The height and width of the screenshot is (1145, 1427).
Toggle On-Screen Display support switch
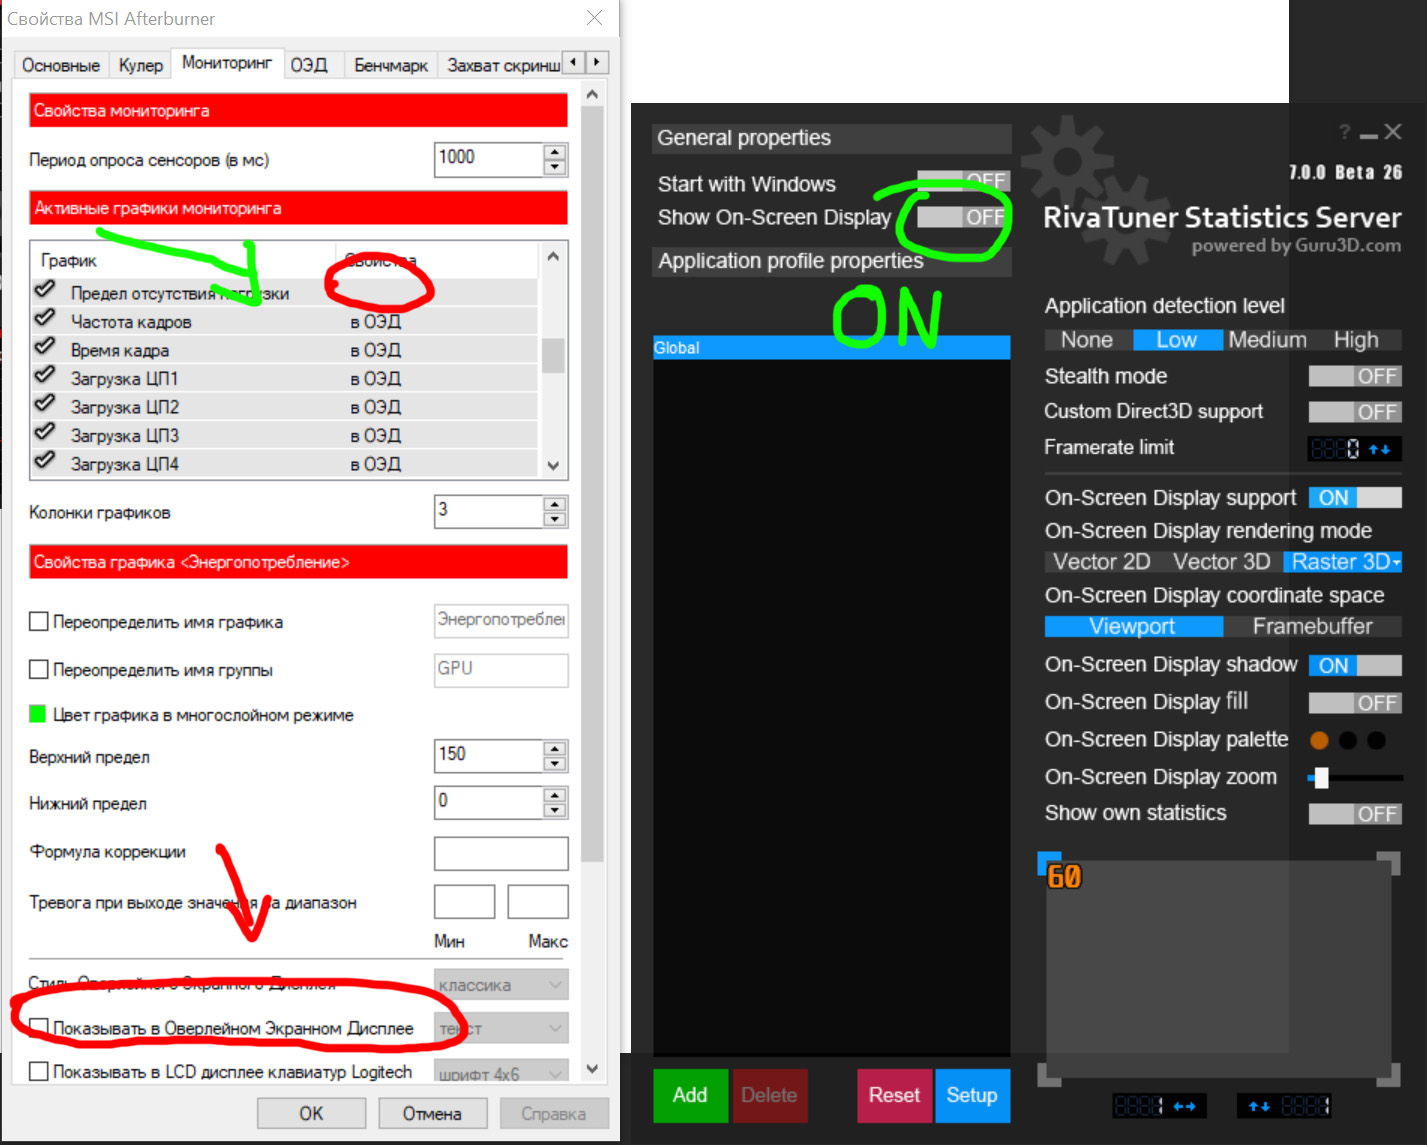[x=1355, y=498]
